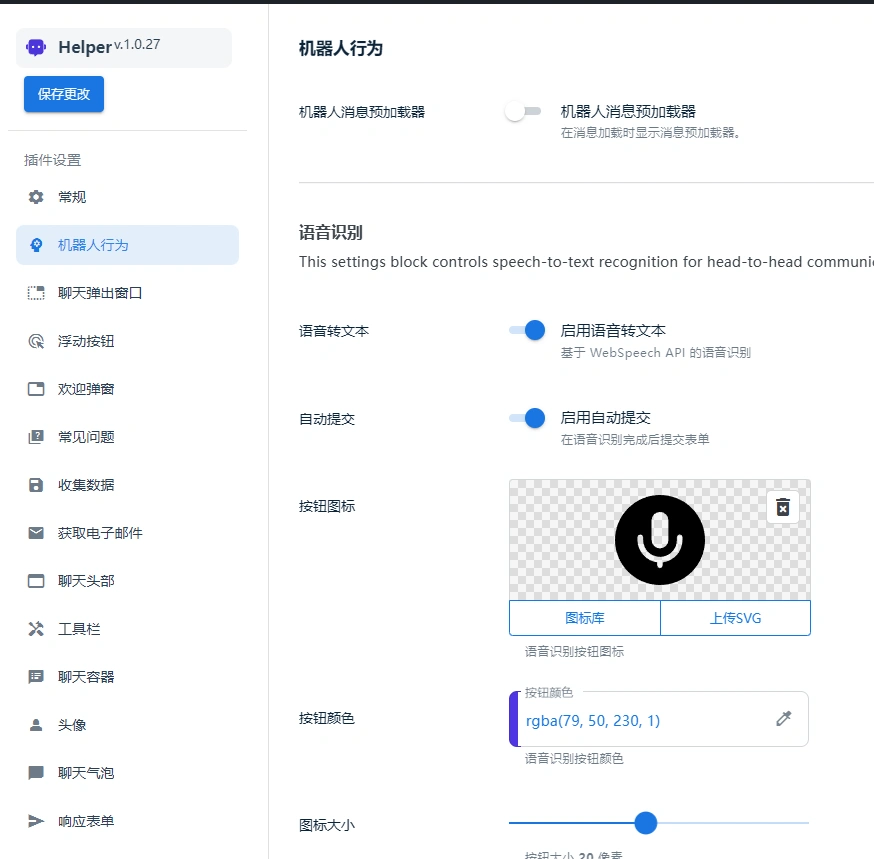Delete the microphone button icon with trash icon
This screenshot has height=859, width=874.
pyautogui.click(x=783, y=507)
